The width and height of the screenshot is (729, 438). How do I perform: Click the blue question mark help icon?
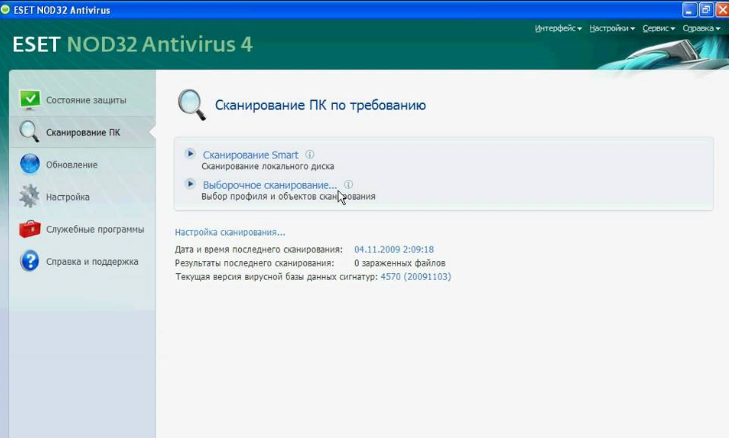click(29, 261)
